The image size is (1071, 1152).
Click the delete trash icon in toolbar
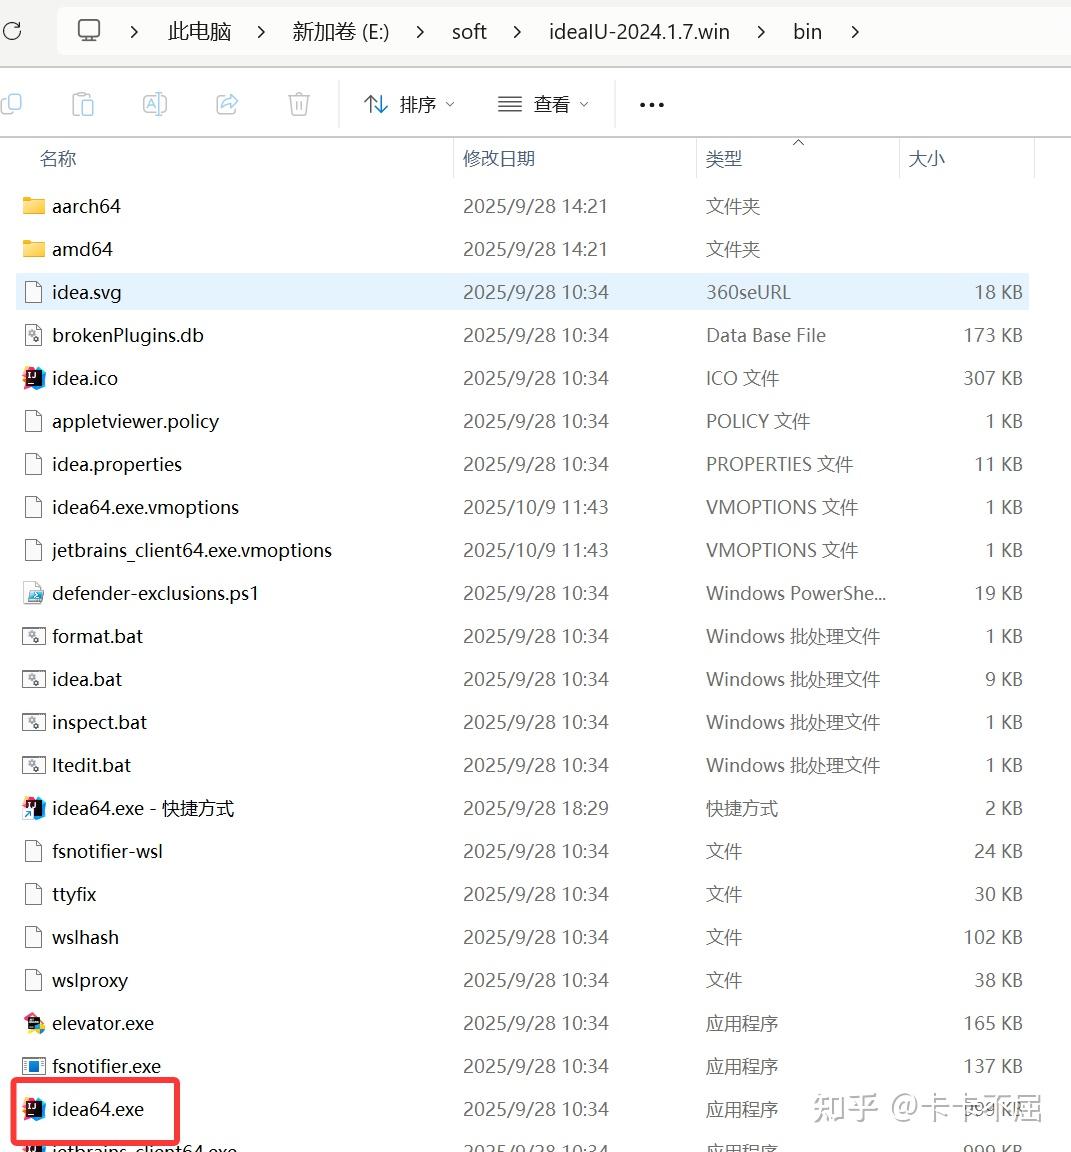click(299, 104)
